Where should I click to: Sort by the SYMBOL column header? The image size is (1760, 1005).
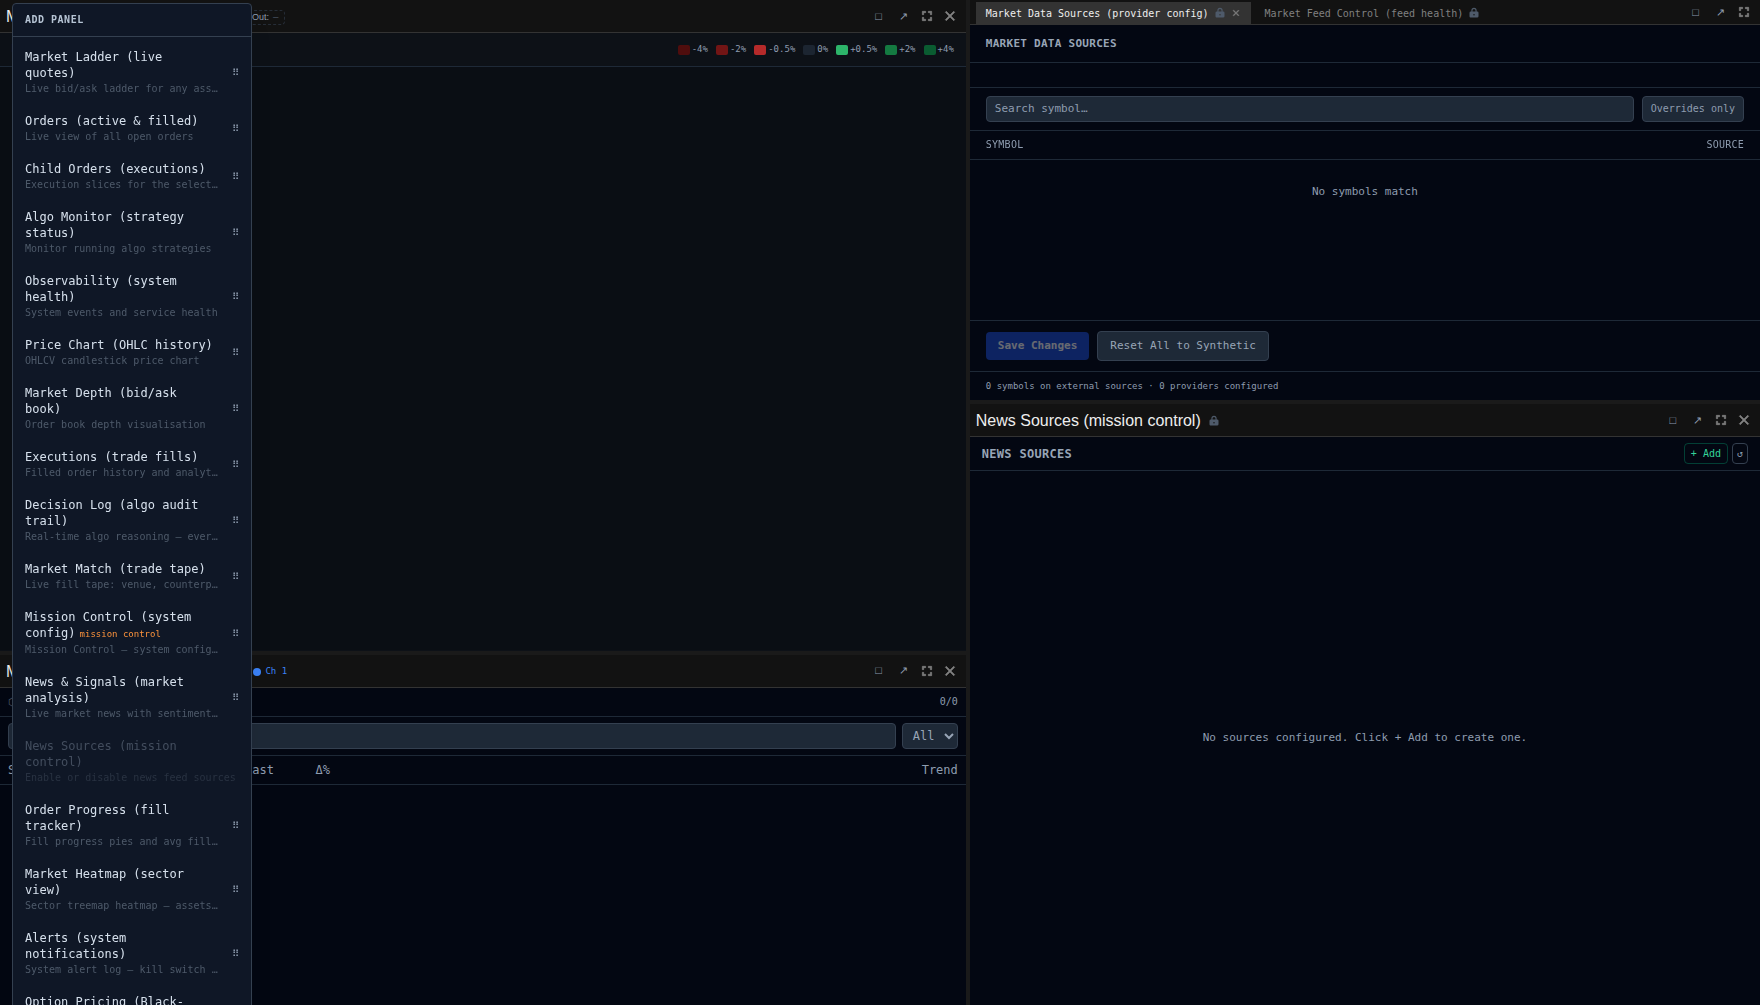[1004, 145]
